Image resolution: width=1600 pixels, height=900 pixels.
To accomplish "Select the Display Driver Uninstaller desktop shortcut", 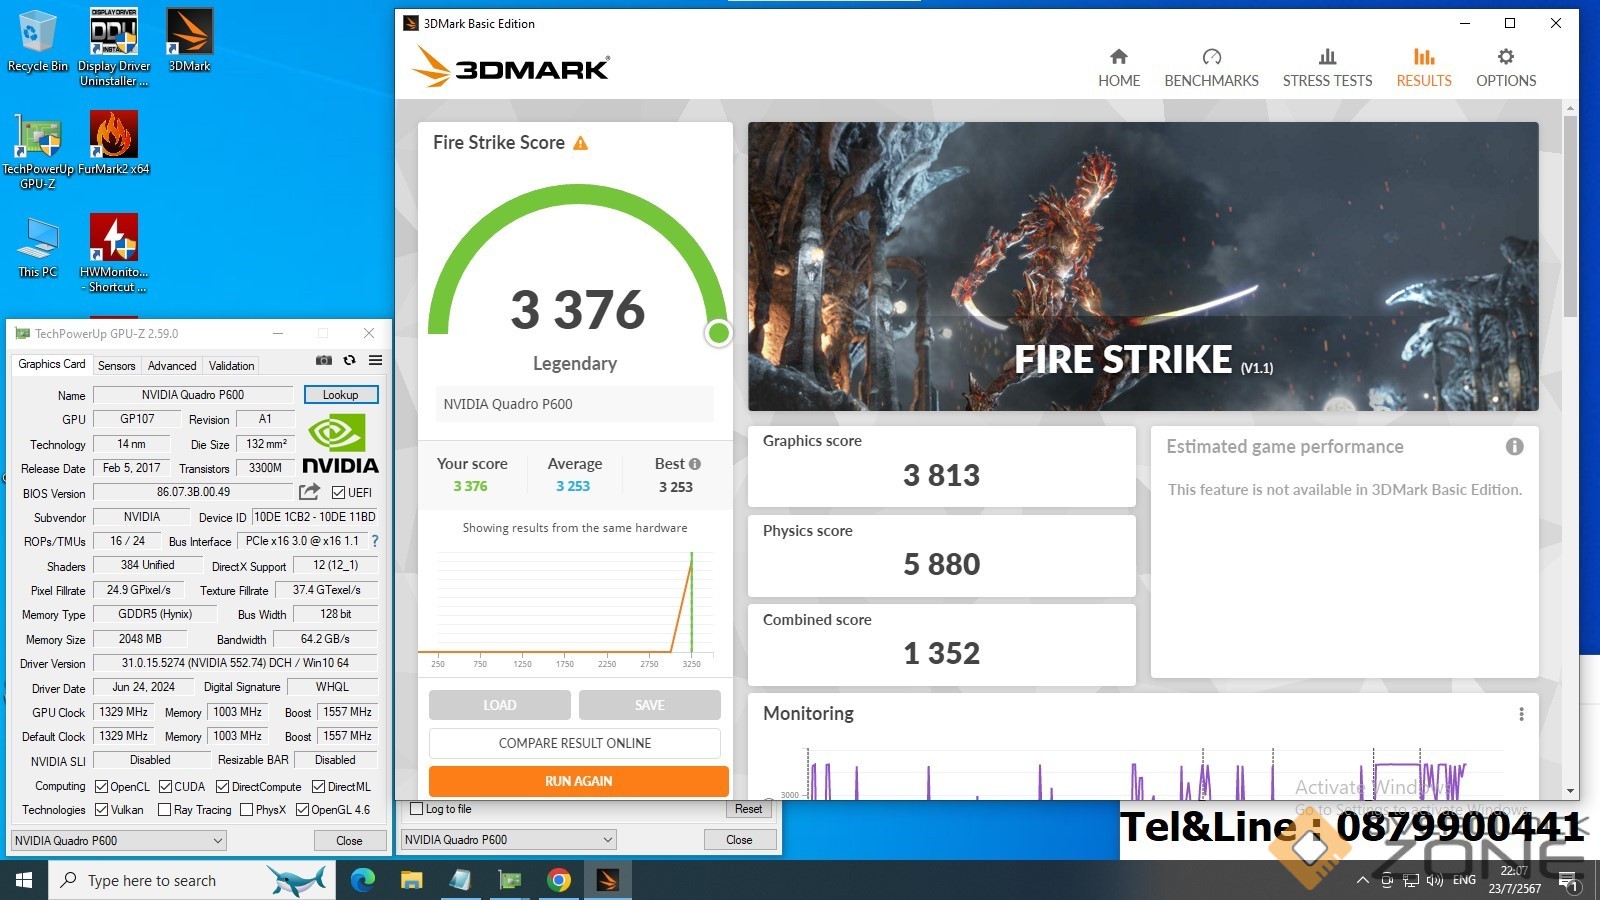I will (114, 47).
